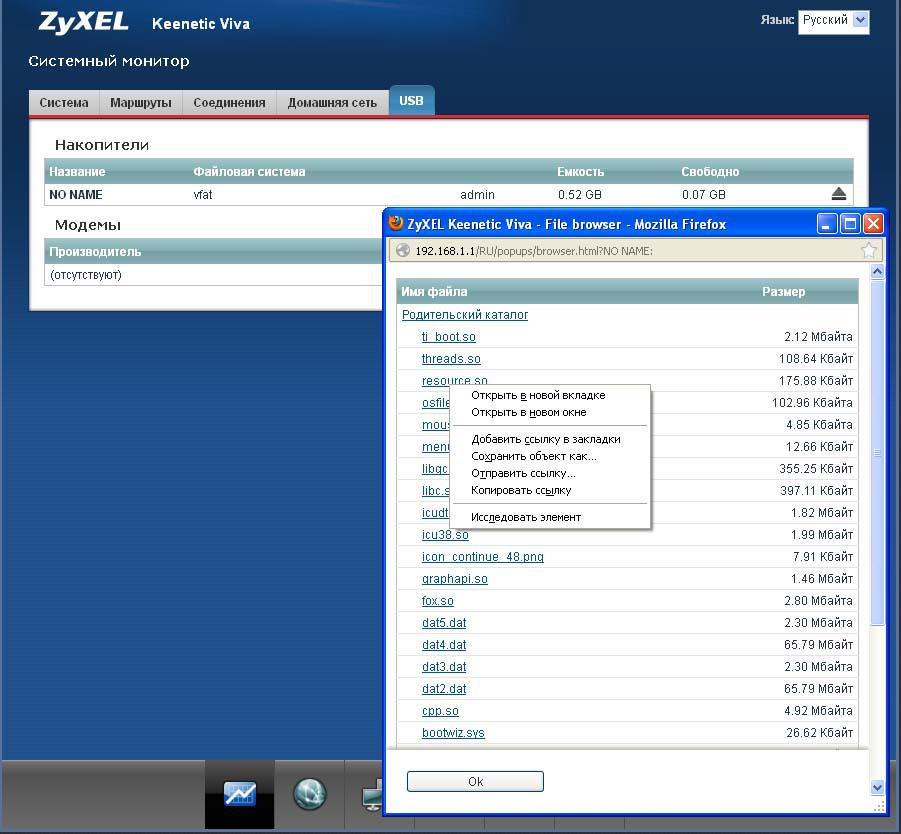901x834 pixels.
Task: Bookmark page with the star icon
Action: point(868,251)
